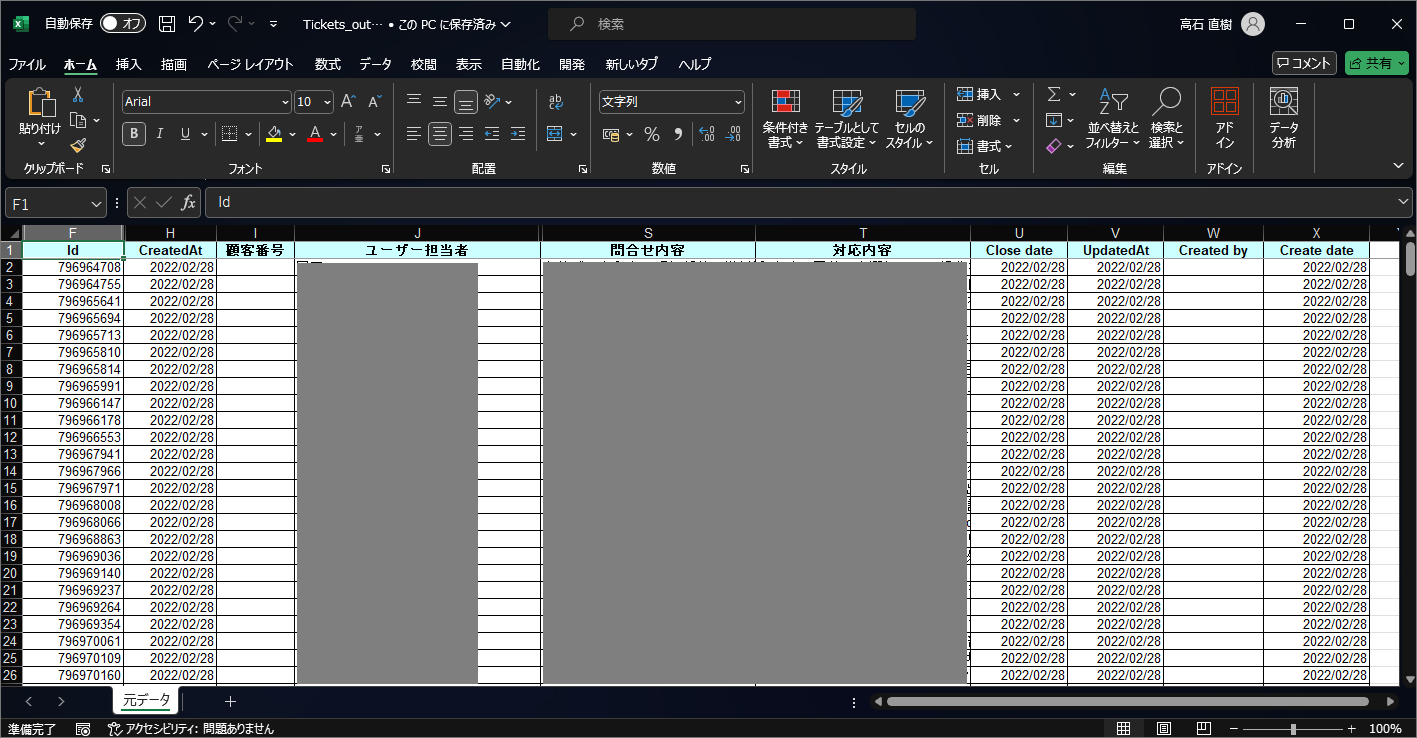1417x738 pixels.
Task: Open the Data Analysis tool
Action: [1284, 118]
